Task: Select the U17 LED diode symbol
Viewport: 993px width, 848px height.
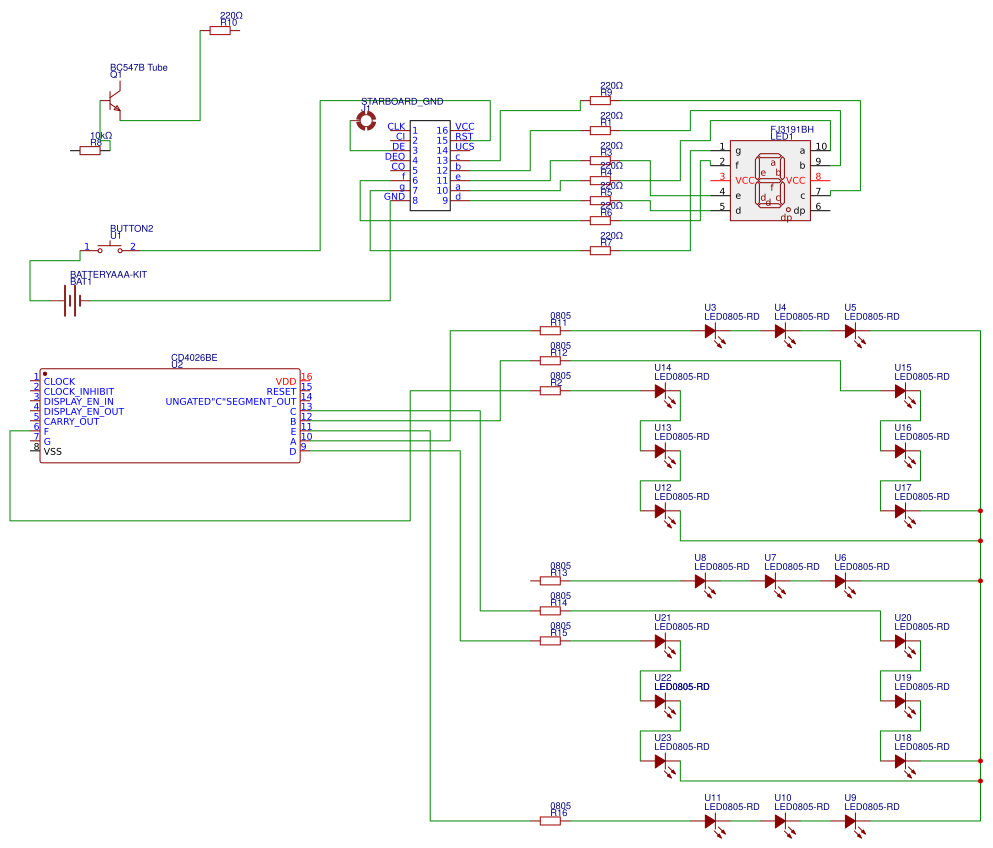Action: coord(902,514)
